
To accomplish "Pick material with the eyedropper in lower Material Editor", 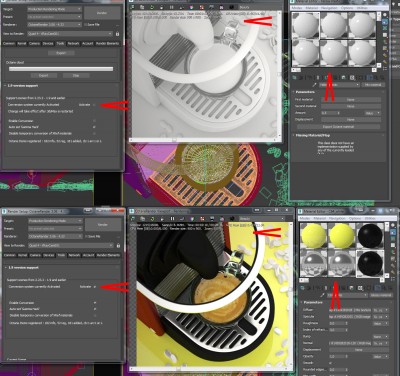I will pyautogui.click(x=322, y=295).
